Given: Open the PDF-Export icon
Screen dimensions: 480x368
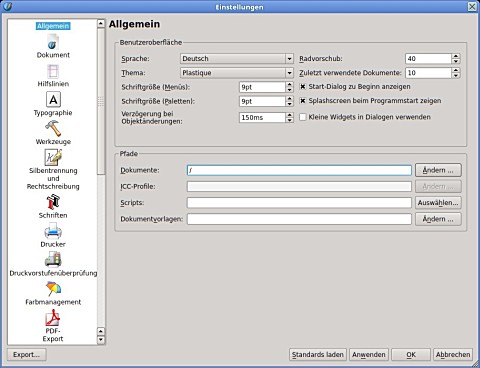Looking at the screenshot, I should pyautogui.click(x=53, y=318).
